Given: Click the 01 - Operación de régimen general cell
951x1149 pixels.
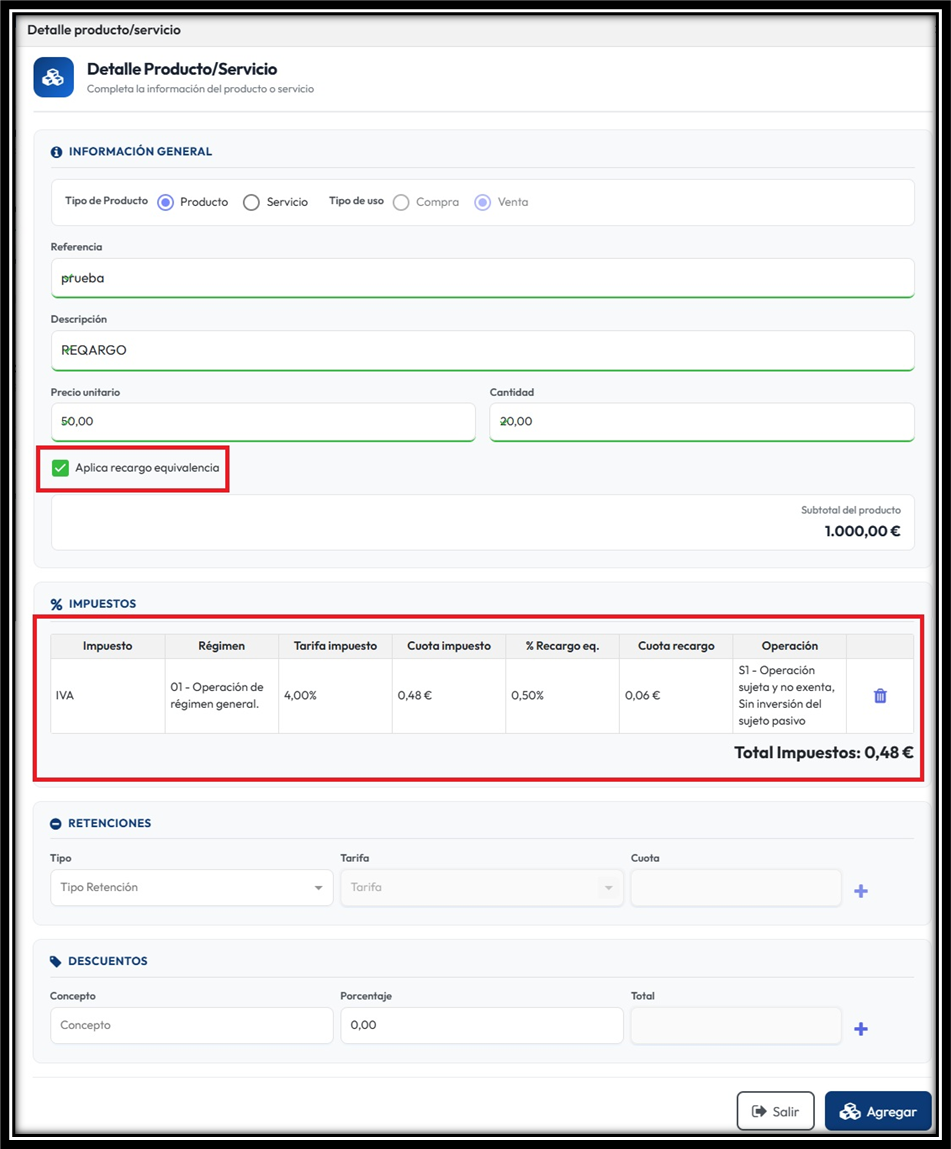Looking at the screenshot, I should pos(221,695).
